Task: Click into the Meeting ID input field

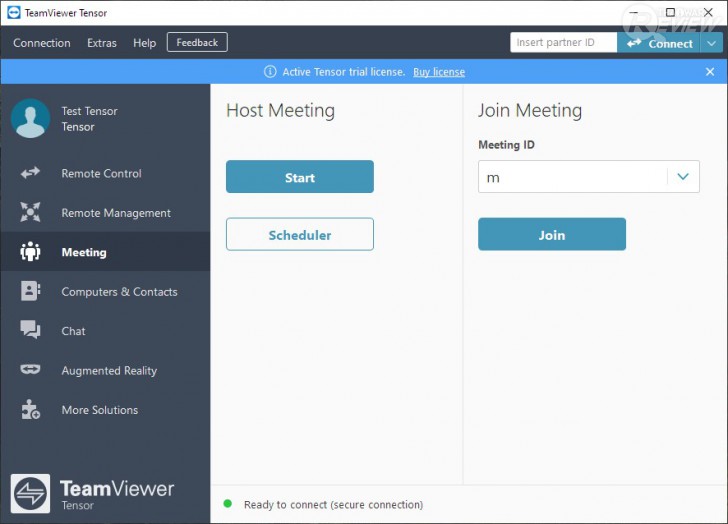Action: 573,176
